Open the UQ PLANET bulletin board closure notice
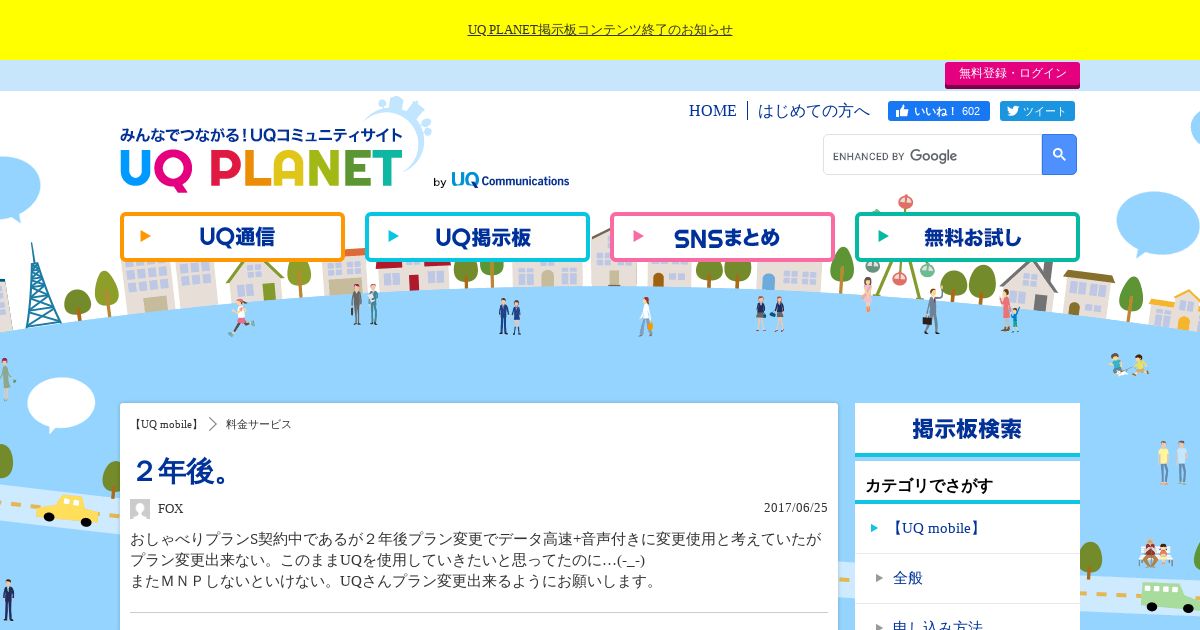Viewport: 1200px width, 630px height. pyautogui.click(x=600, y=30)
